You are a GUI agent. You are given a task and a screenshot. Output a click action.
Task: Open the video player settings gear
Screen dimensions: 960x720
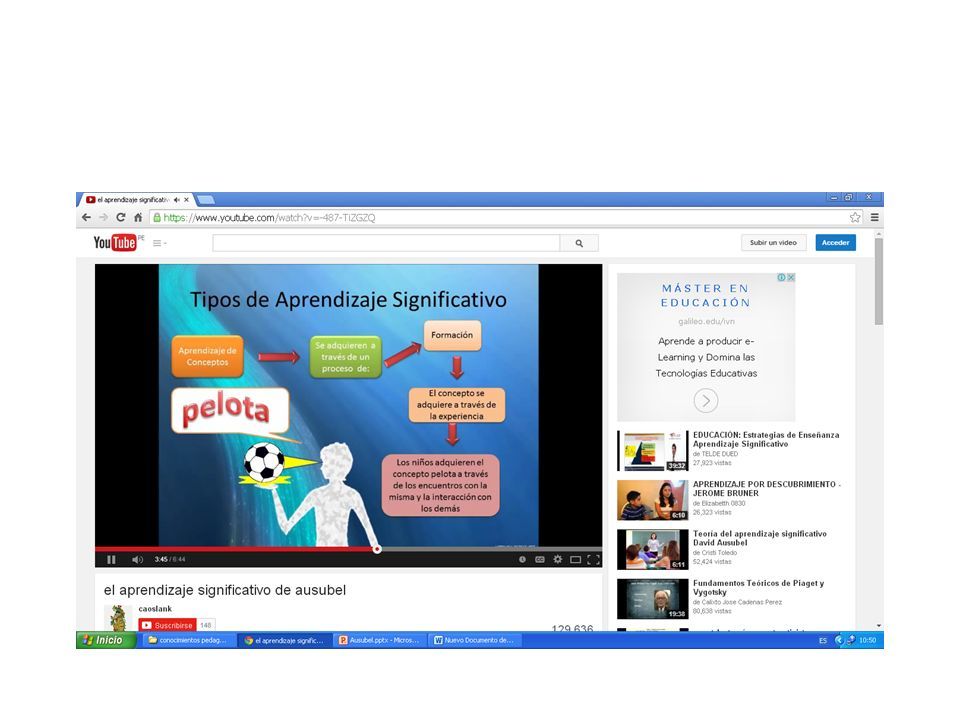[558, 560]
